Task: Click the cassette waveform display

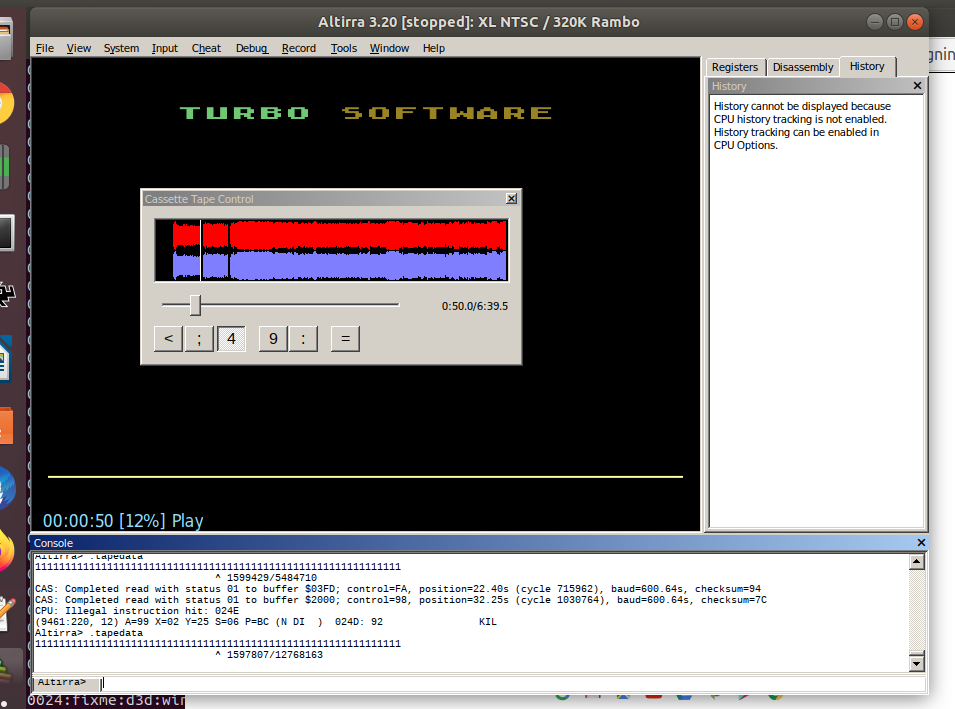Action: pyautogui.click(x=331, y=250)
